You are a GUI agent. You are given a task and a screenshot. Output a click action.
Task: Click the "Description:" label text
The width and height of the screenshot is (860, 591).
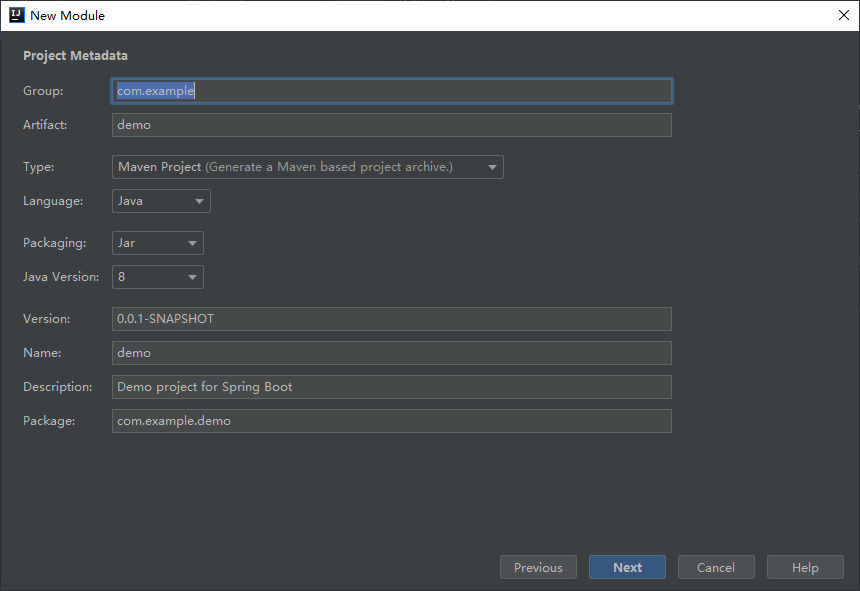tap(57, 387)
